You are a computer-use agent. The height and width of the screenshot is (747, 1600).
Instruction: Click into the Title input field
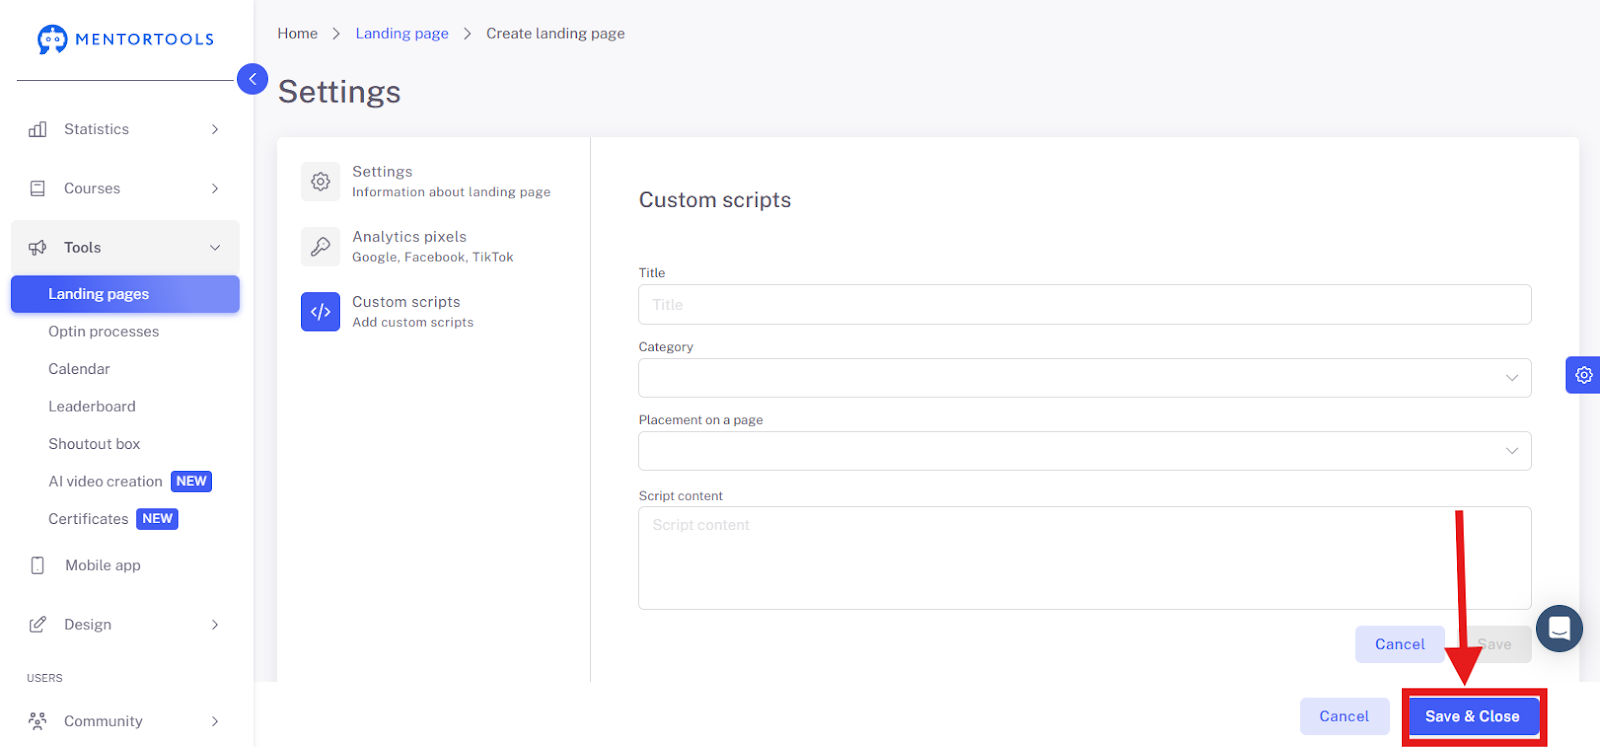click(1085, 304)
